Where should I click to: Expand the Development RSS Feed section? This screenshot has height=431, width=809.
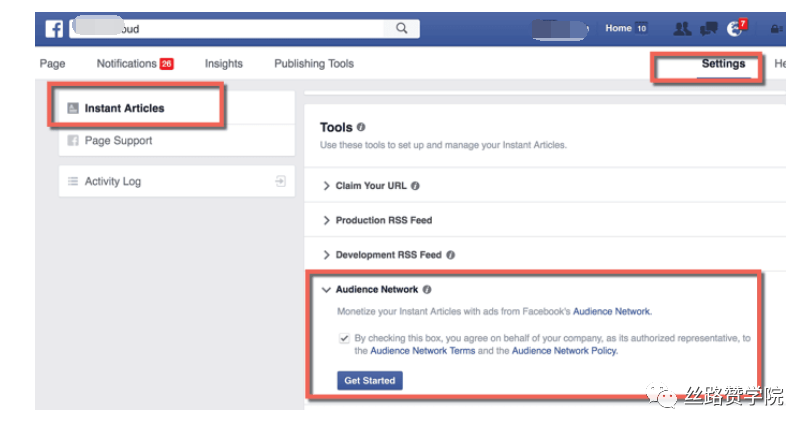(x=326, y=255)
